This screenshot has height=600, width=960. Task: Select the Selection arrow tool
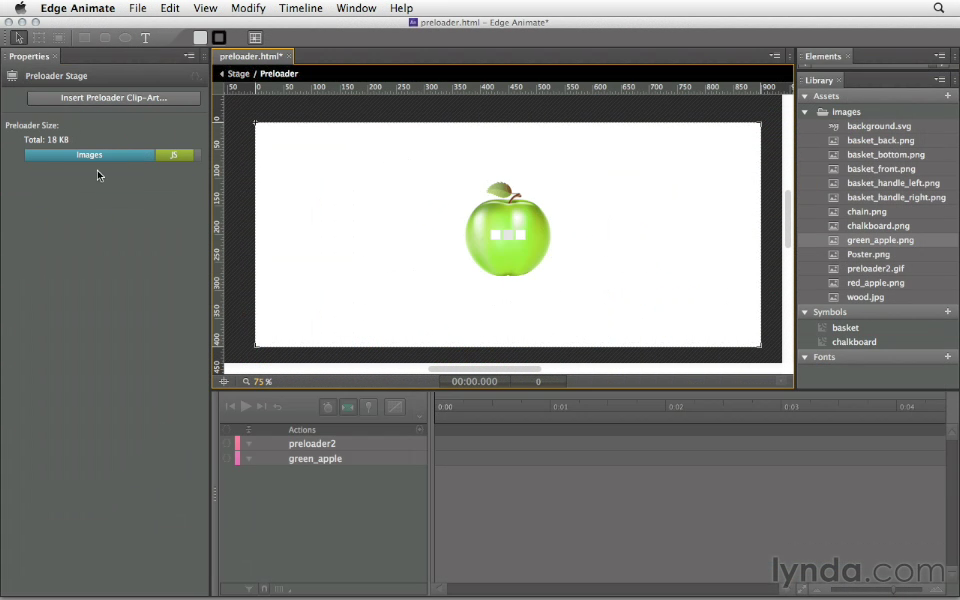point(19,38)
